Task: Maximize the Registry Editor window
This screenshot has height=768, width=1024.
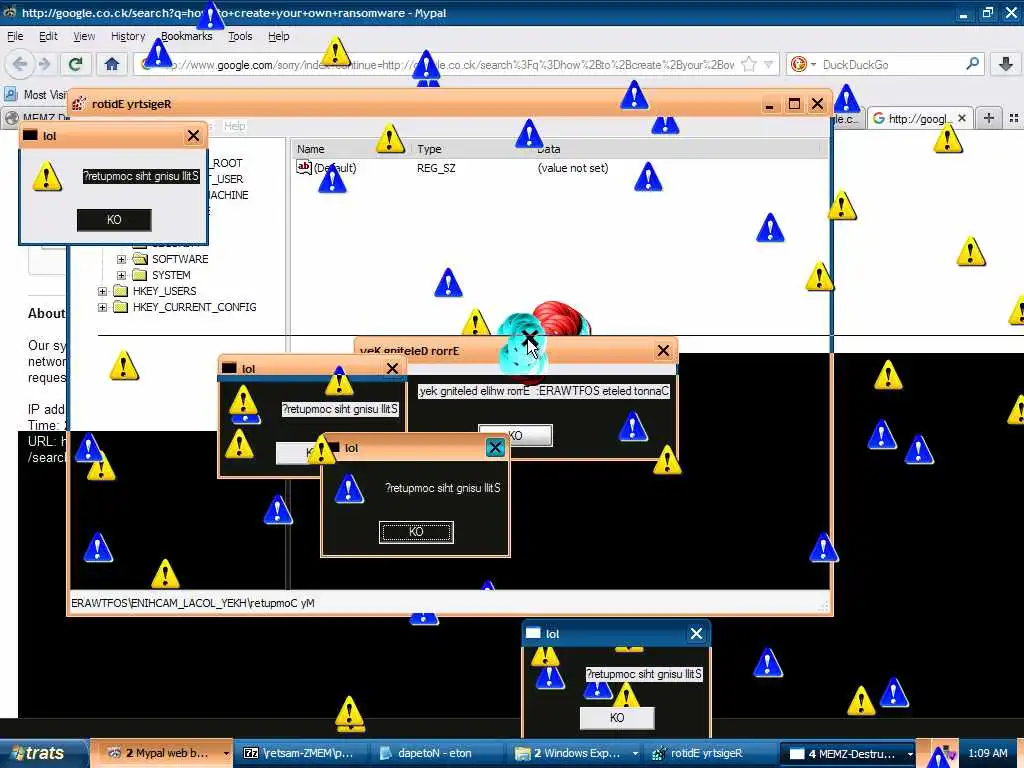Action: (x=794, y=104)
